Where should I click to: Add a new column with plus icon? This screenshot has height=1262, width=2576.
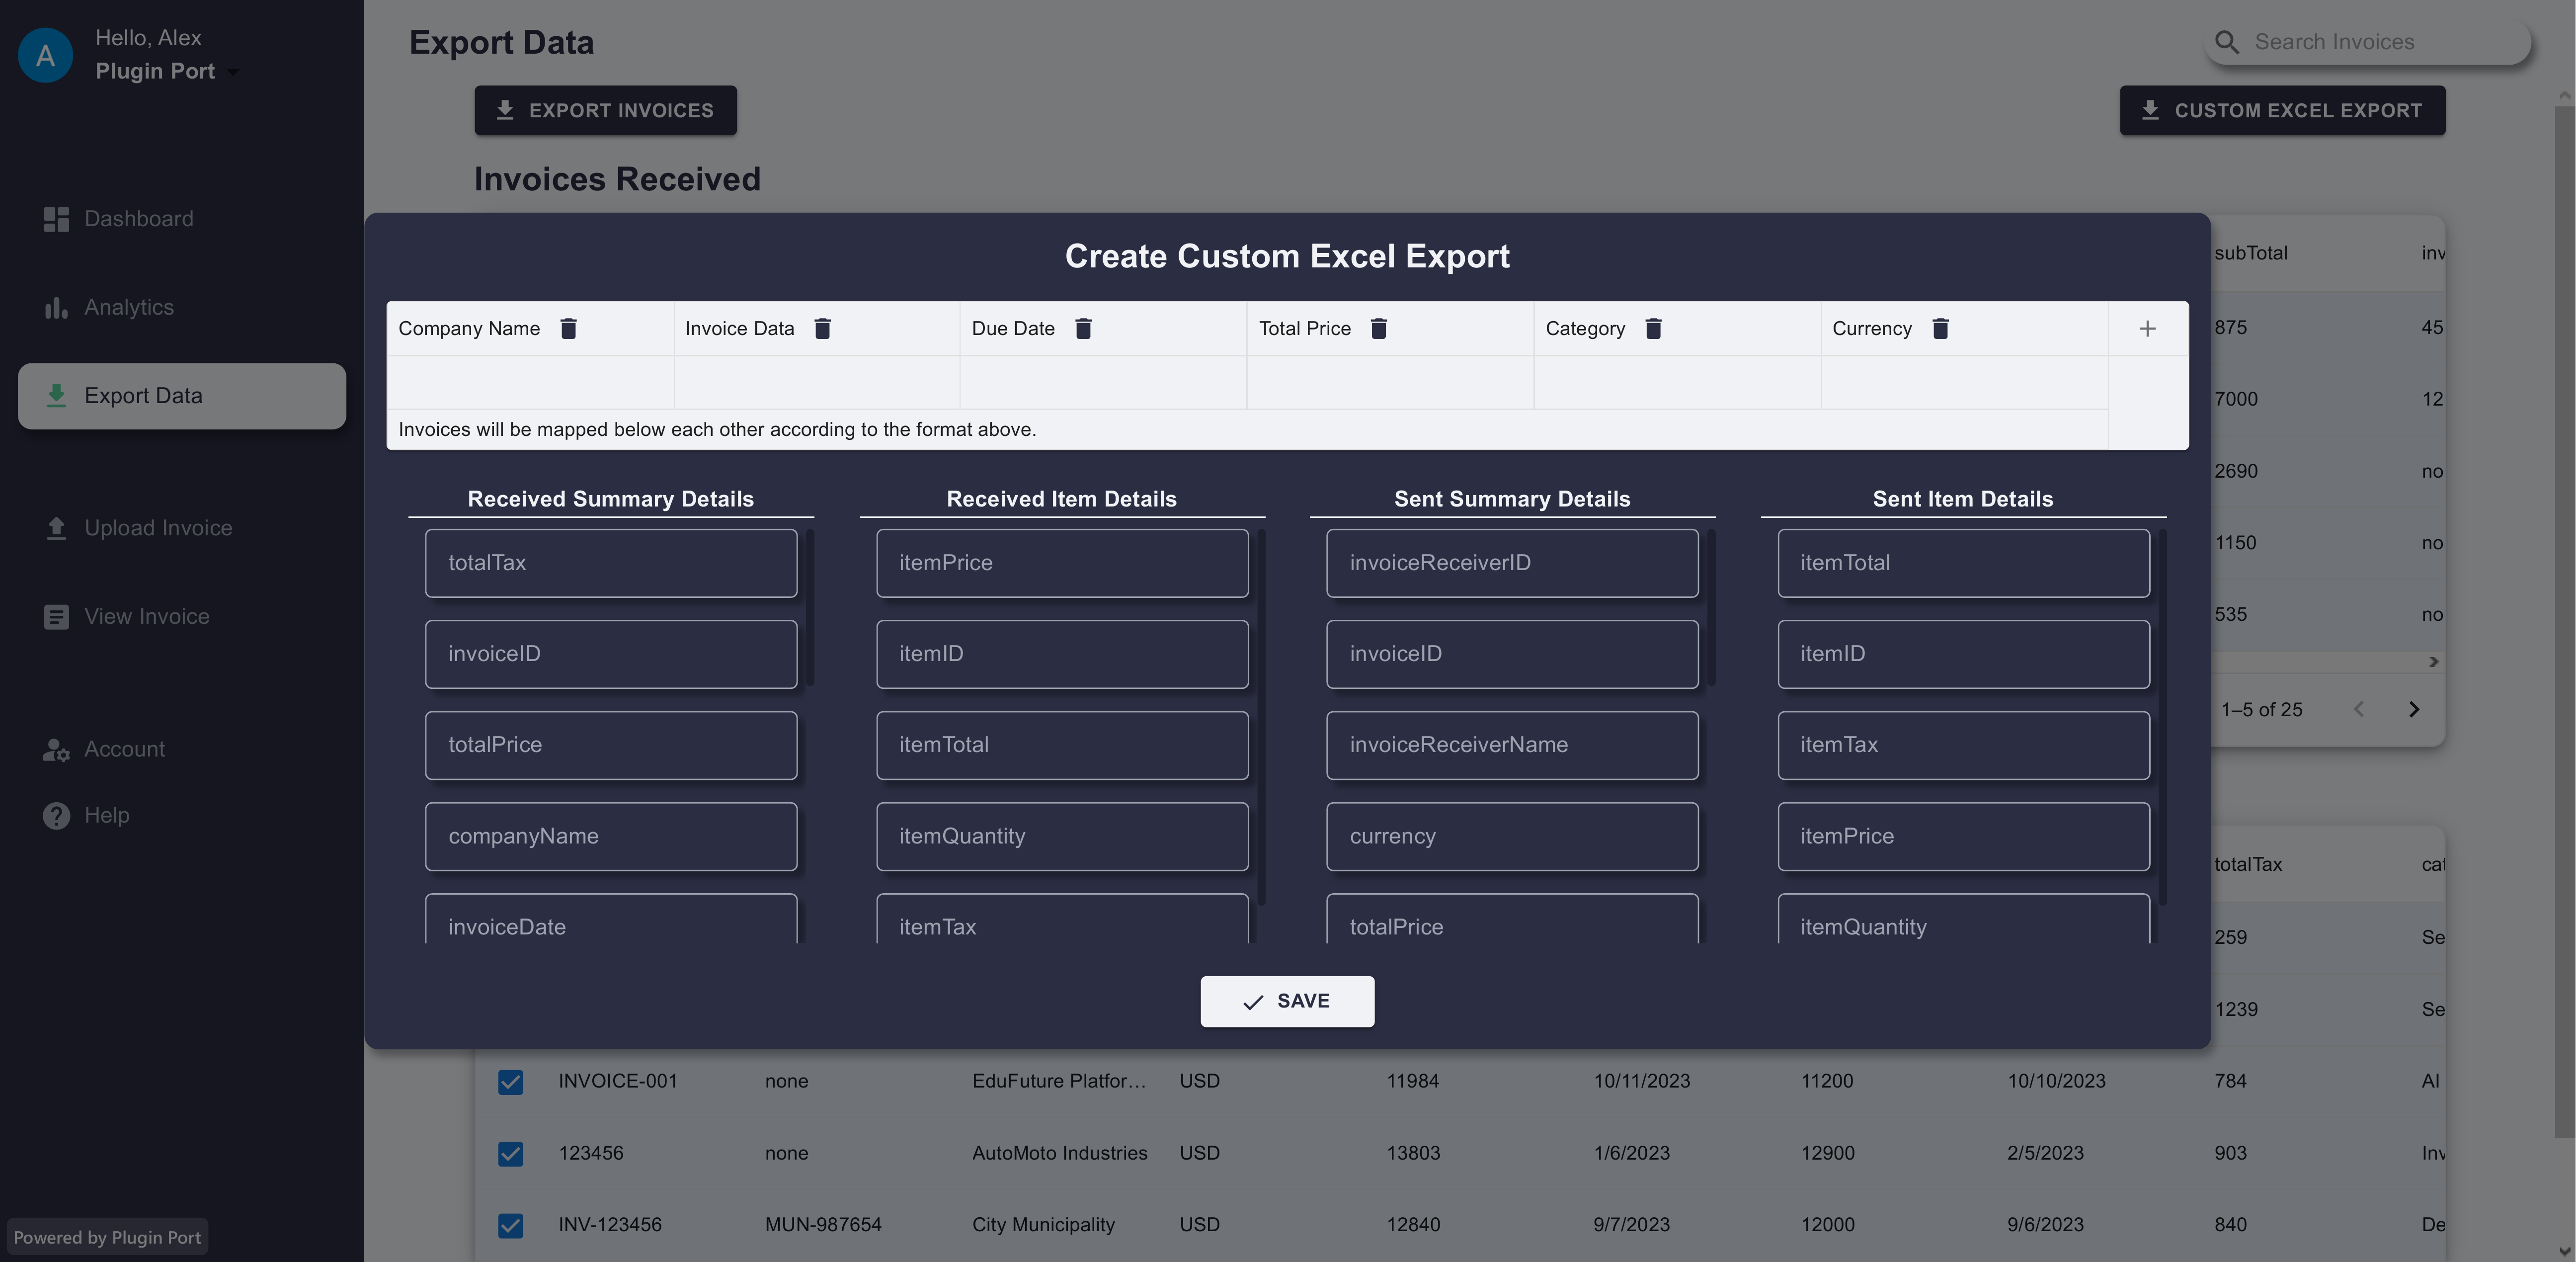pos(2147,329)
